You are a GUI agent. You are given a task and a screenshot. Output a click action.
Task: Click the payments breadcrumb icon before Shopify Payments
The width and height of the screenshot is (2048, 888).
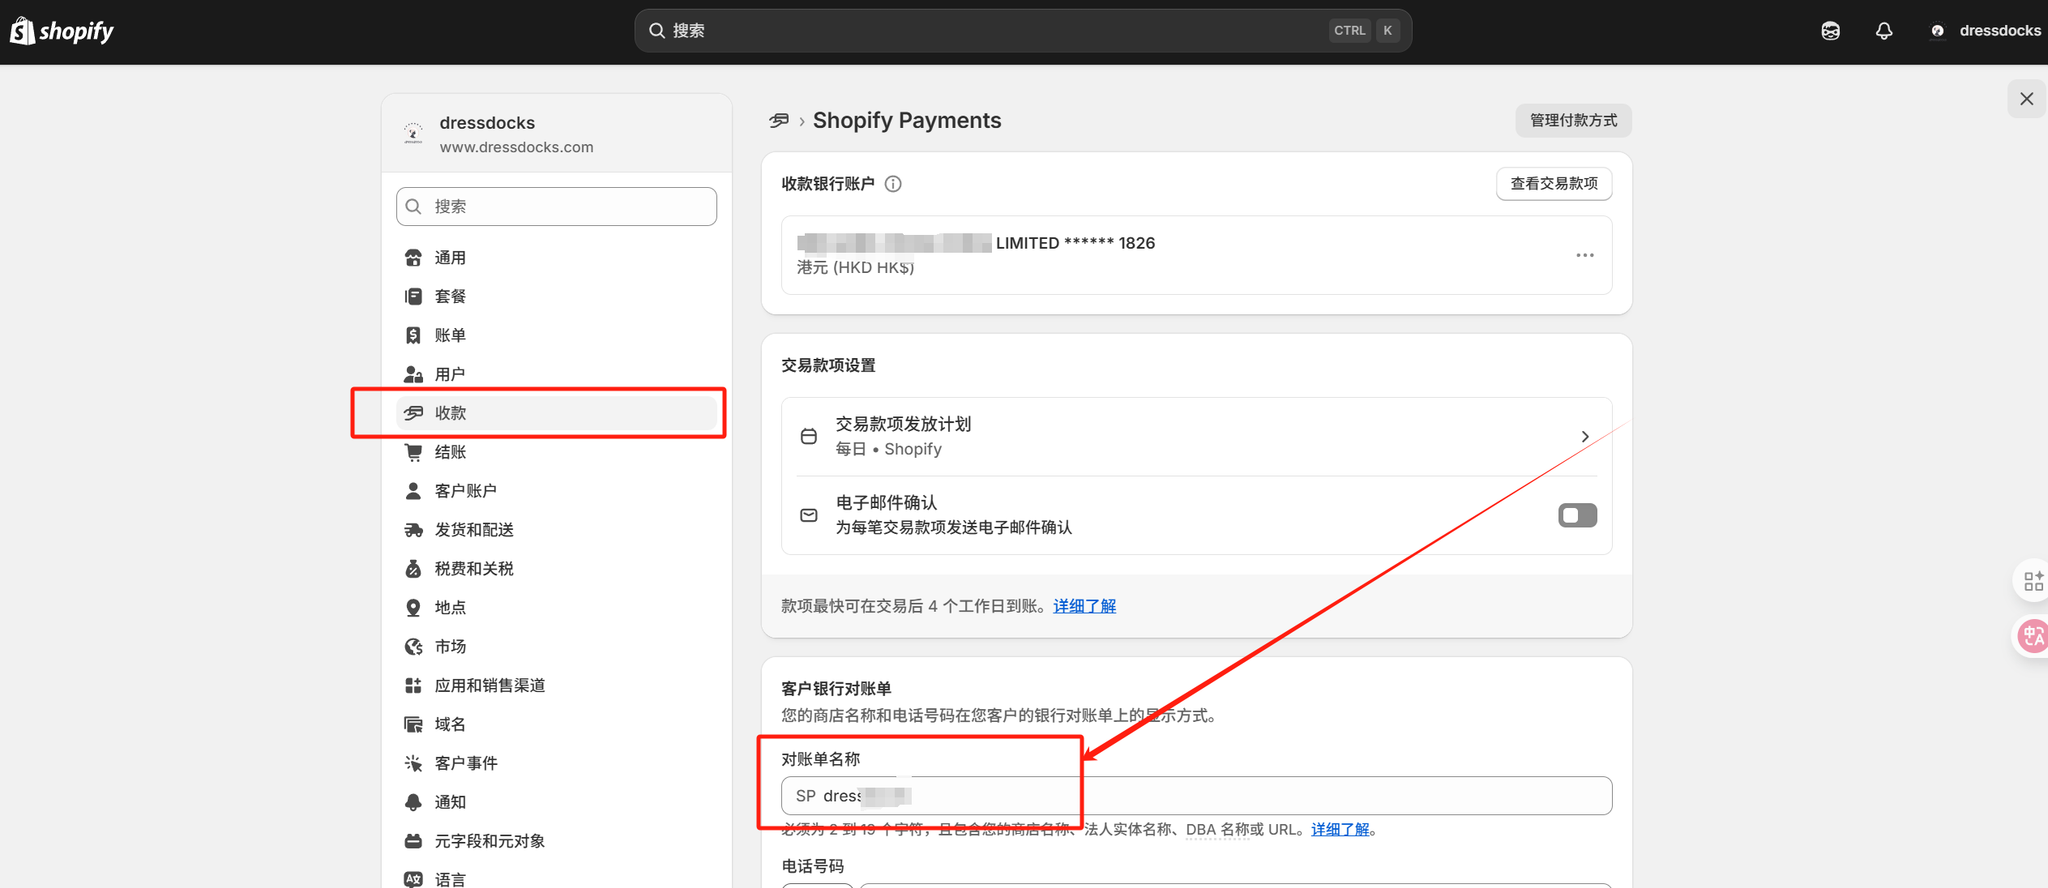click(x=779, y=121)
